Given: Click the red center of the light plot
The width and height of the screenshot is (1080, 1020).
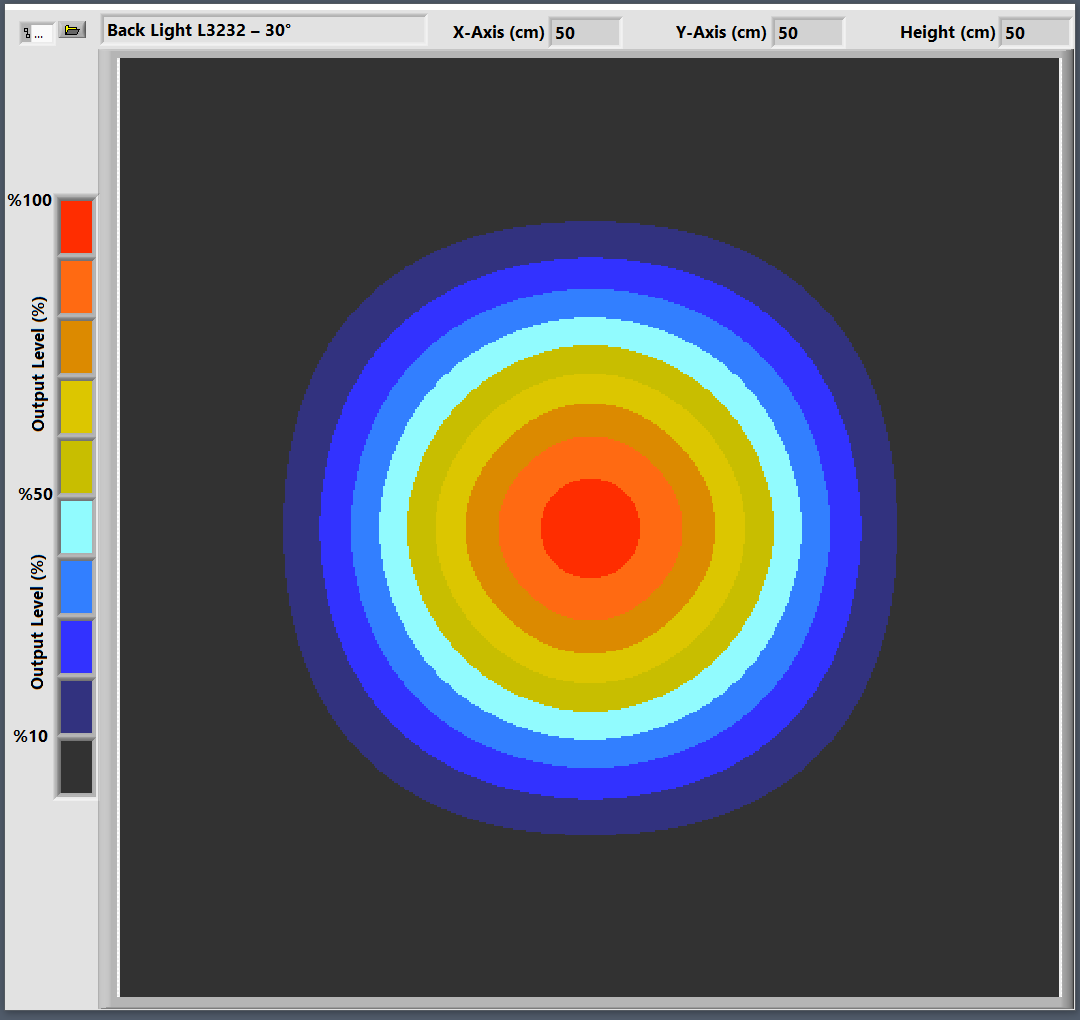Looking at the screenshot, I should pyautogui.click(x=590, y=528).
